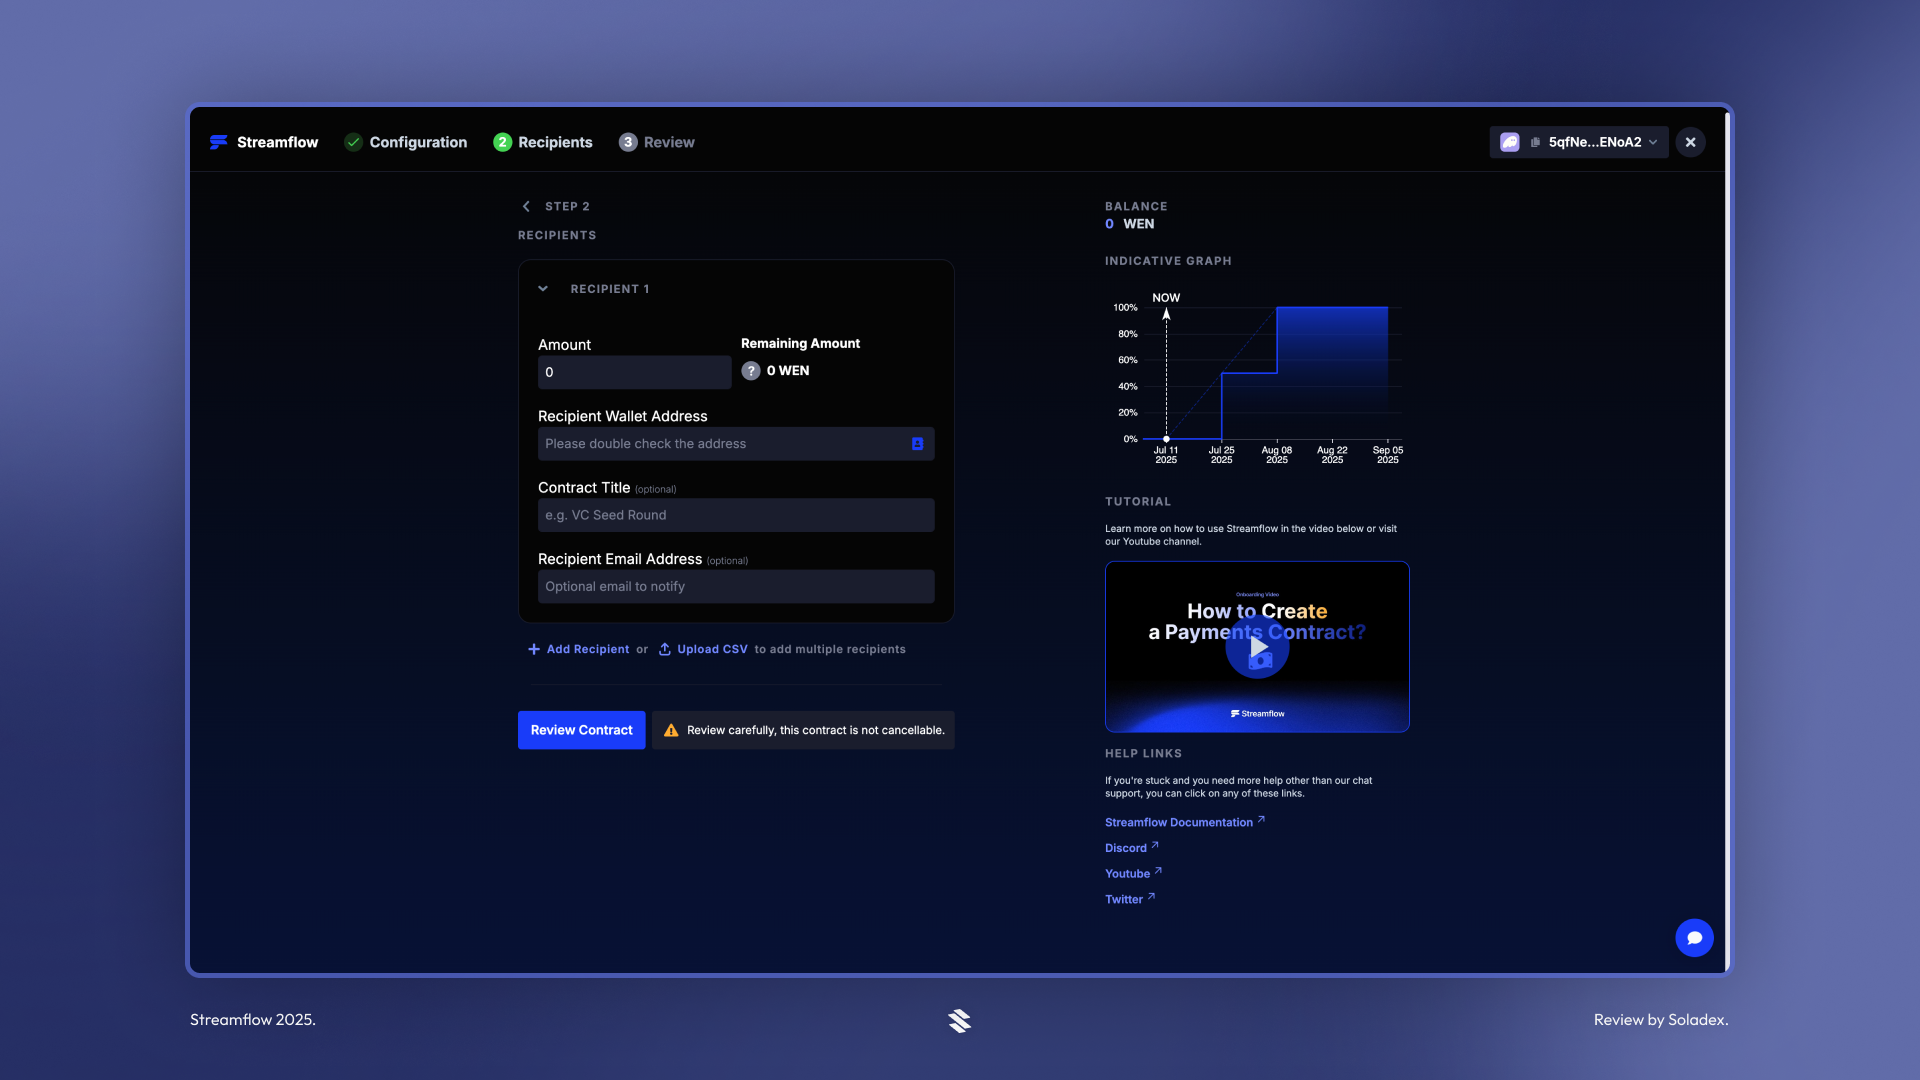Click the 'Aug 08 2025' graph axis label
Screen dimensions: 1920x1080
point(1276,455)
